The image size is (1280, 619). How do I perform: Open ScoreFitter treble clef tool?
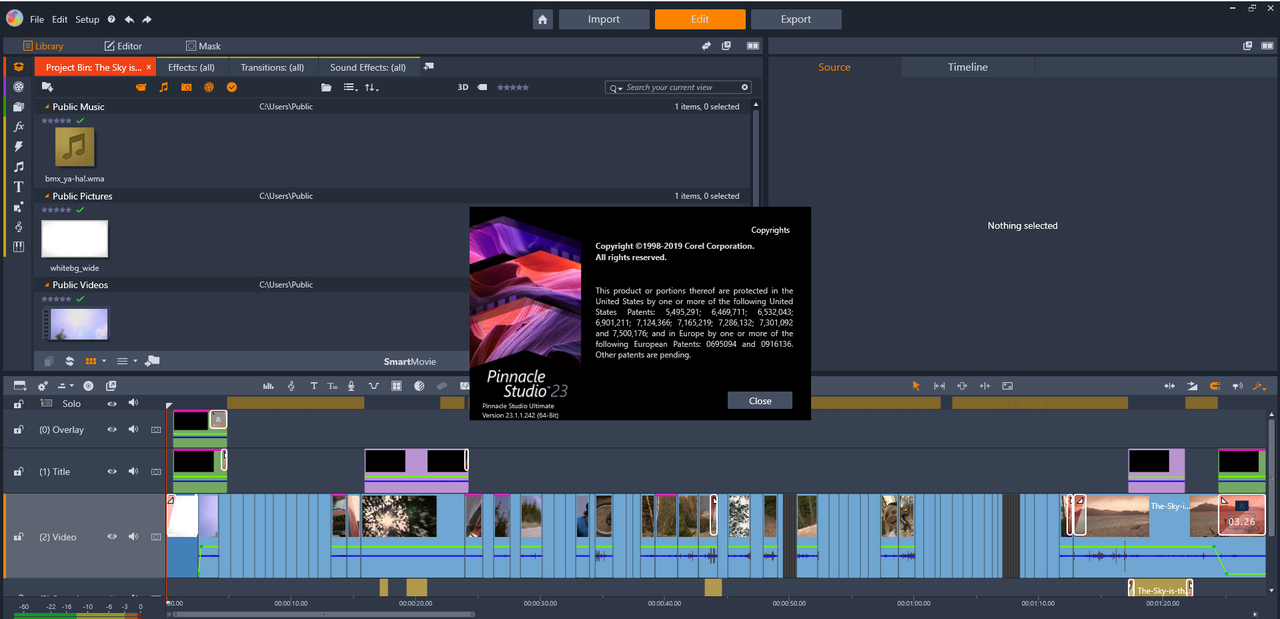tap(291, 386)
